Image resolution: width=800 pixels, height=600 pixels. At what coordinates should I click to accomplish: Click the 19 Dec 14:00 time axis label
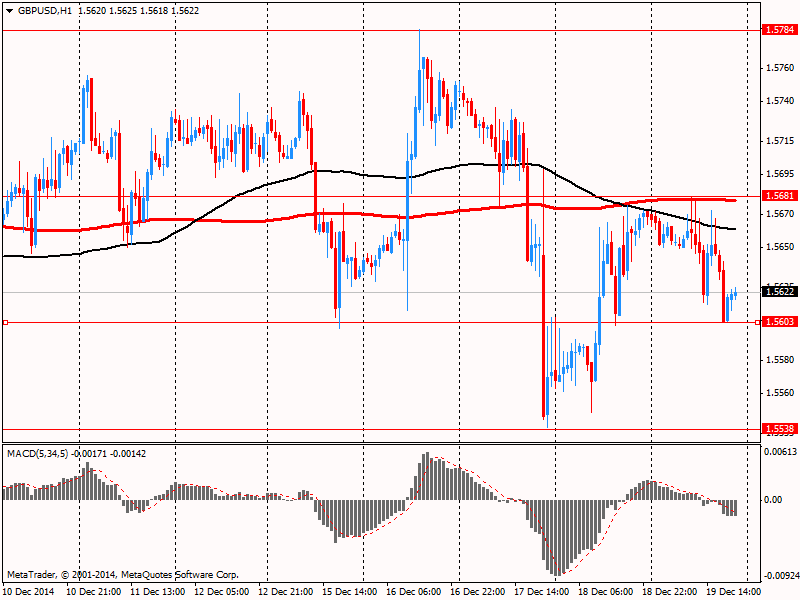coord(734,591)
